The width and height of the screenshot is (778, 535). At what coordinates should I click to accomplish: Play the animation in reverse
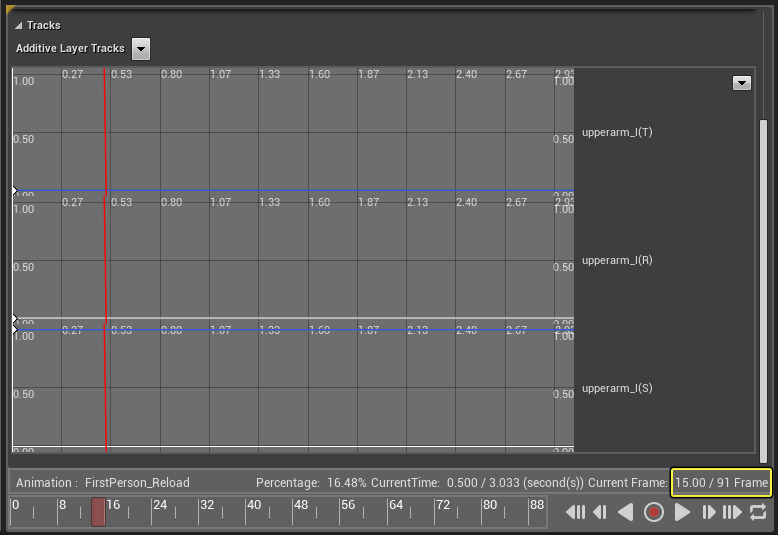pos(626,512)
